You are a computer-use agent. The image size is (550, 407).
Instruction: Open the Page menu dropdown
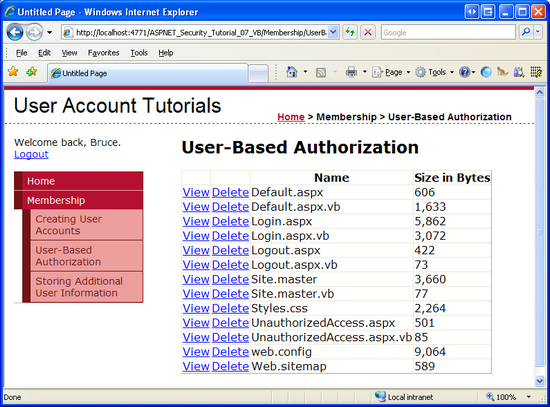[x=390, y=72]
